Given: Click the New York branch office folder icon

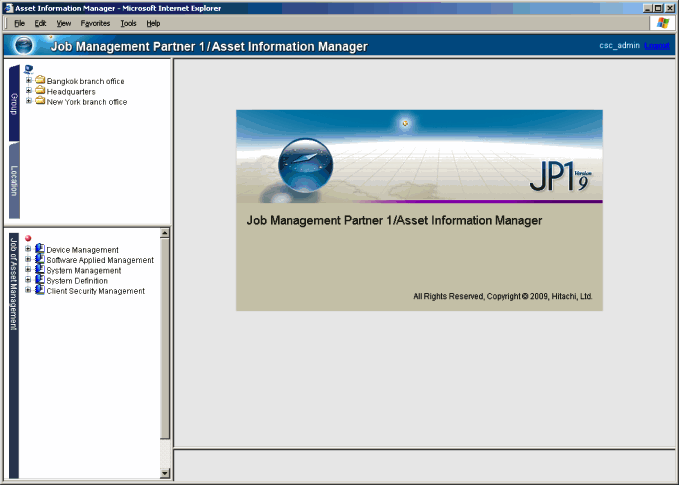Looking at the screenshot, I should click(x=40, y=101).
